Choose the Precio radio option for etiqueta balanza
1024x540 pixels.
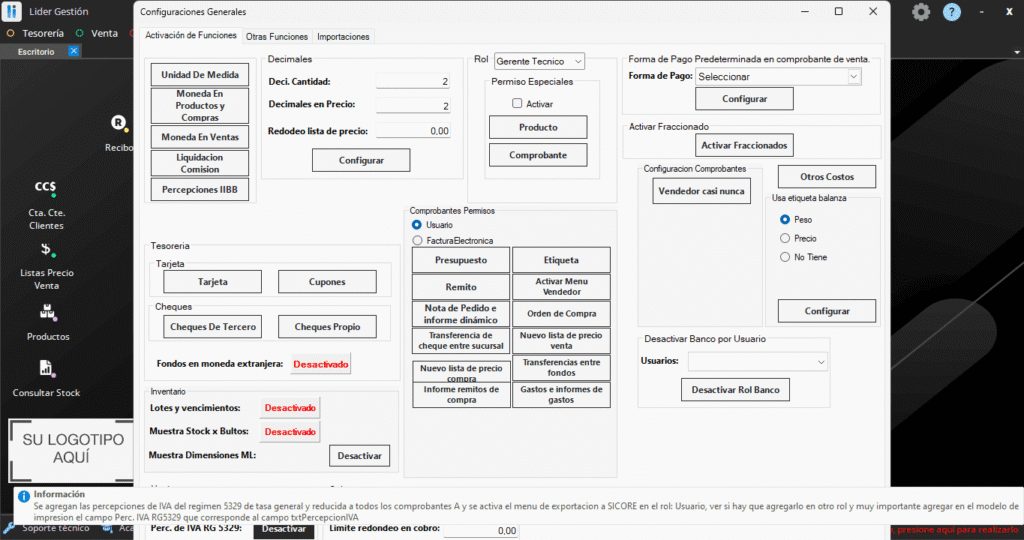[x=785, y=238]
